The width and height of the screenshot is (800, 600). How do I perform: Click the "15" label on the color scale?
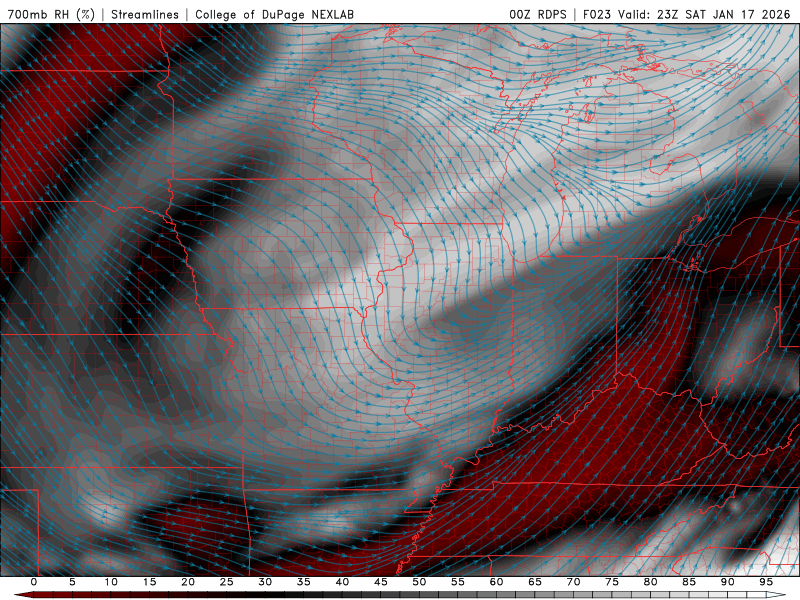(x=149, y=582)
